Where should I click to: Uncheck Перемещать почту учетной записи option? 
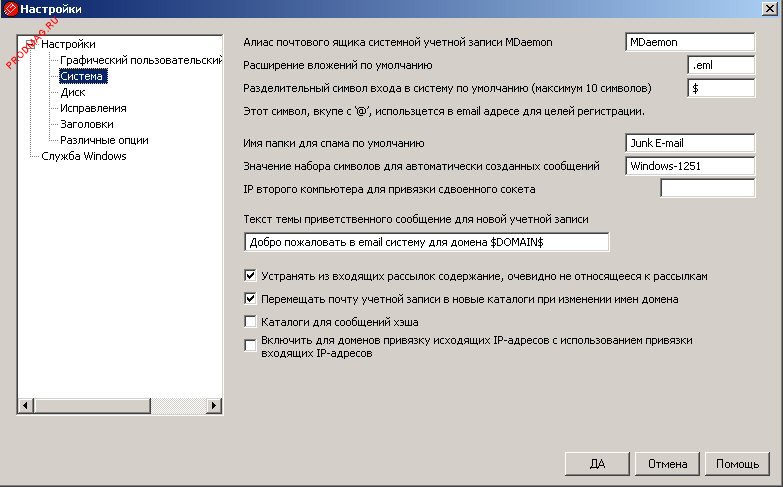pyautogui.click(x=250, y=298)
